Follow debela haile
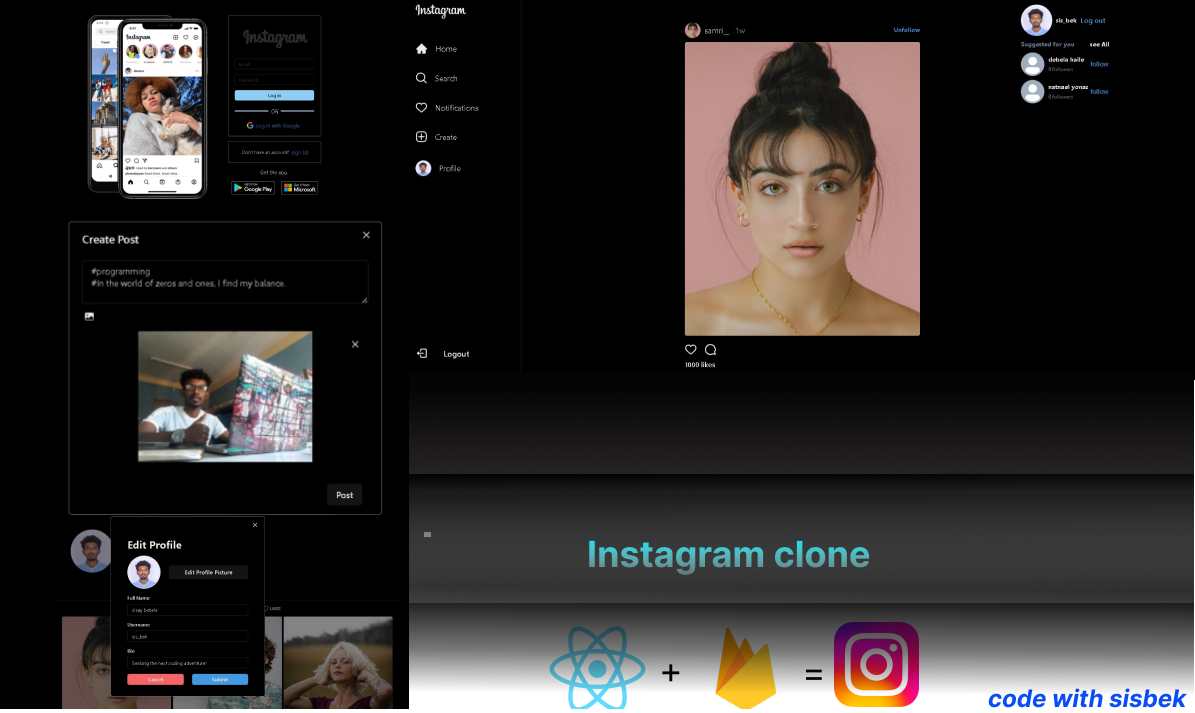 pos(1099,64)
